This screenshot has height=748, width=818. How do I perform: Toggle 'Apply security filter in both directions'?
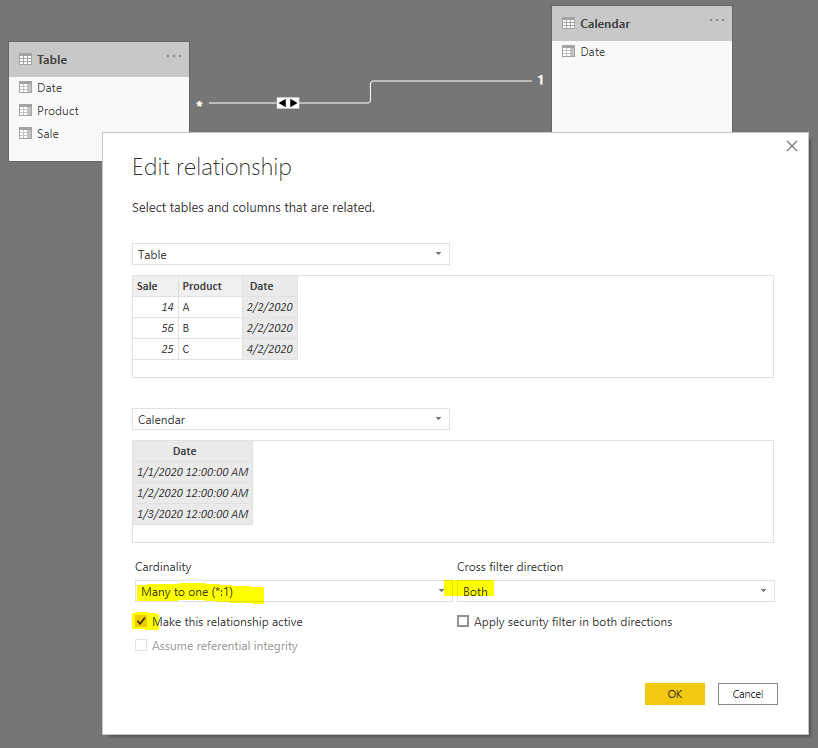463,621
